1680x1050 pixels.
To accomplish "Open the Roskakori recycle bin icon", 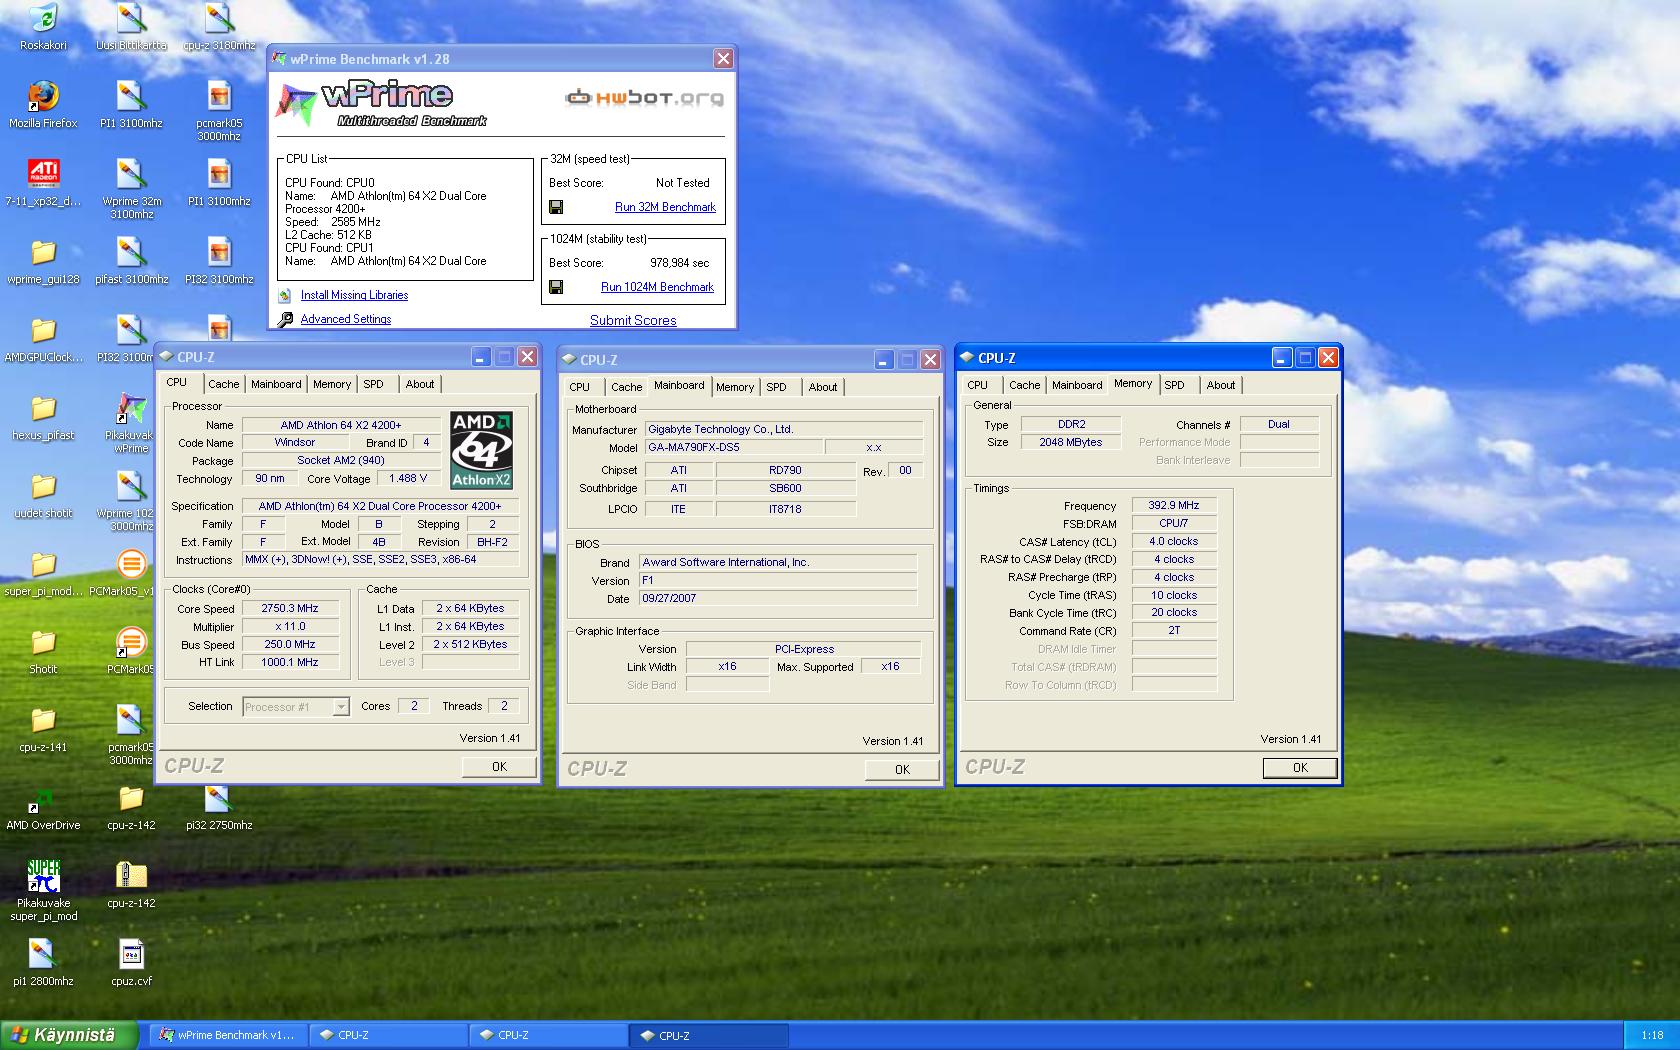I will [x=43, y=25].
